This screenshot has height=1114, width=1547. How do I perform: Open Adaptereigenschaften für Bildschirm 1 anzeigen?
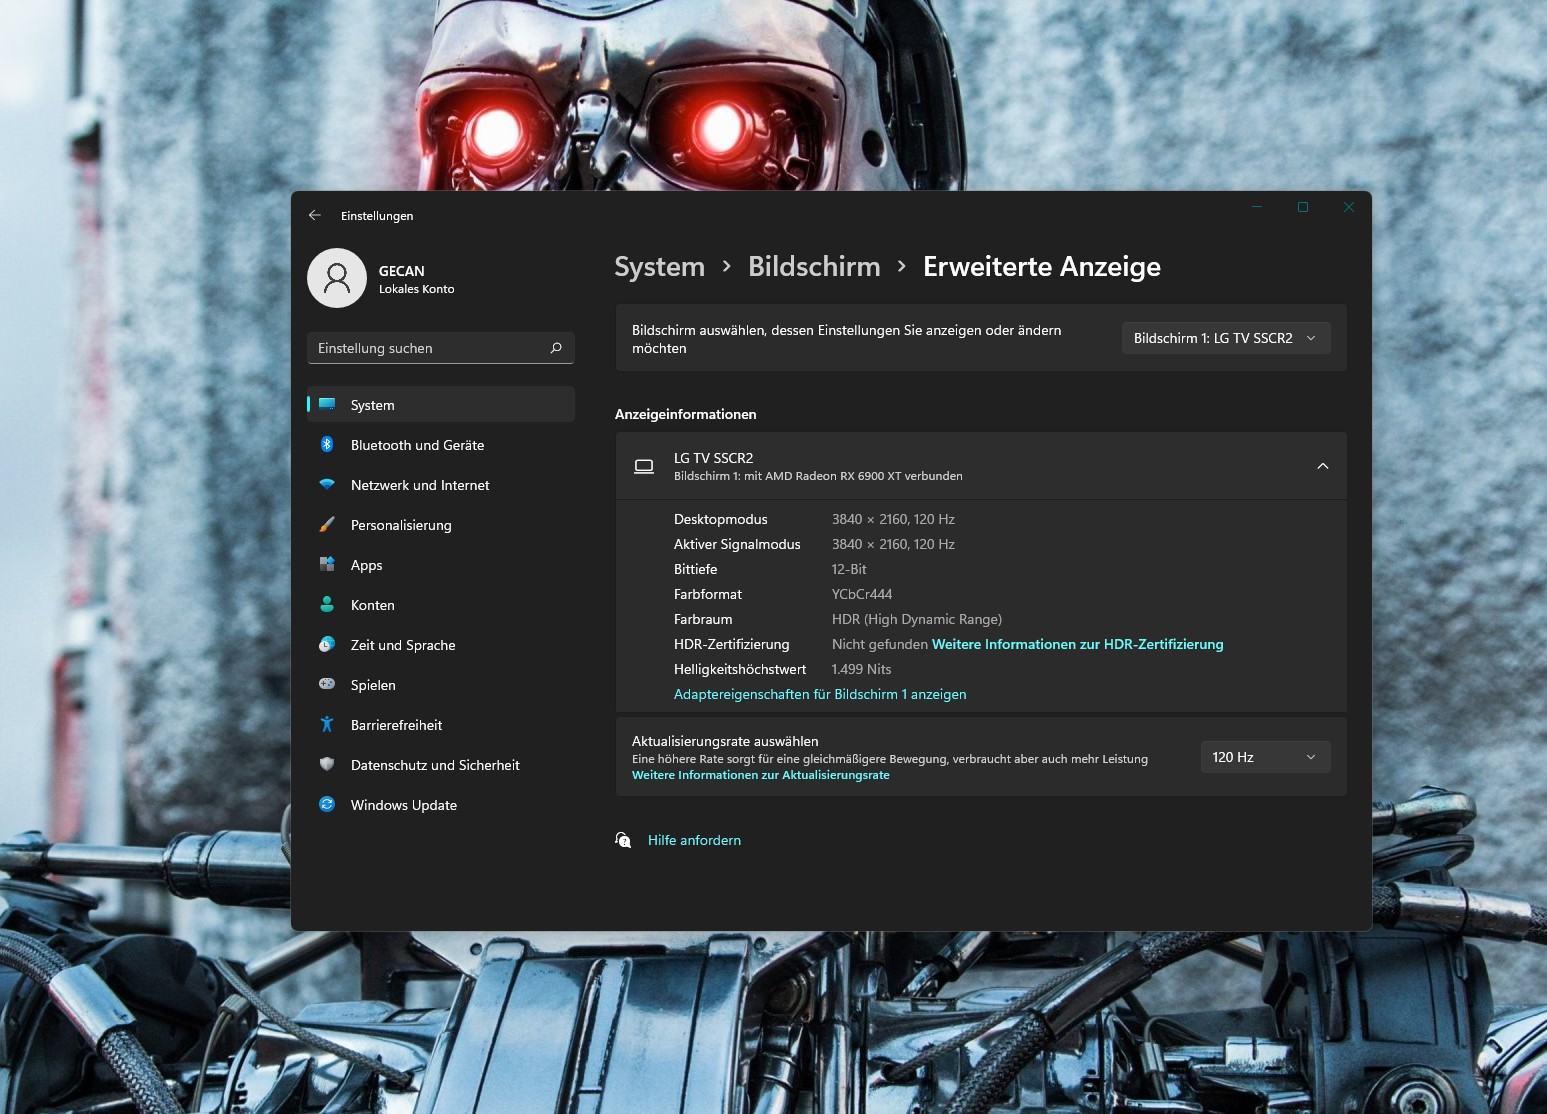coord(820,694)
